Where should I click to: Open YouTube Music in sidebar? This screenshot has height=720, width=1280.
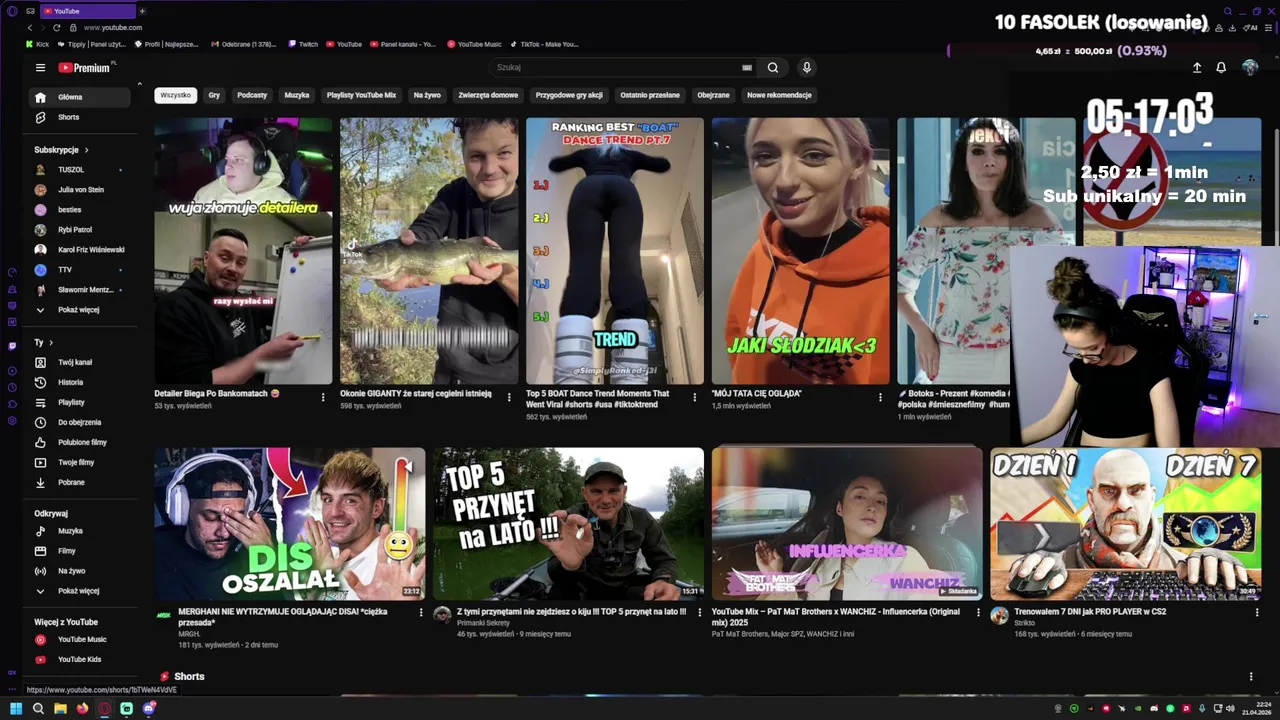(x=80, y=639)
